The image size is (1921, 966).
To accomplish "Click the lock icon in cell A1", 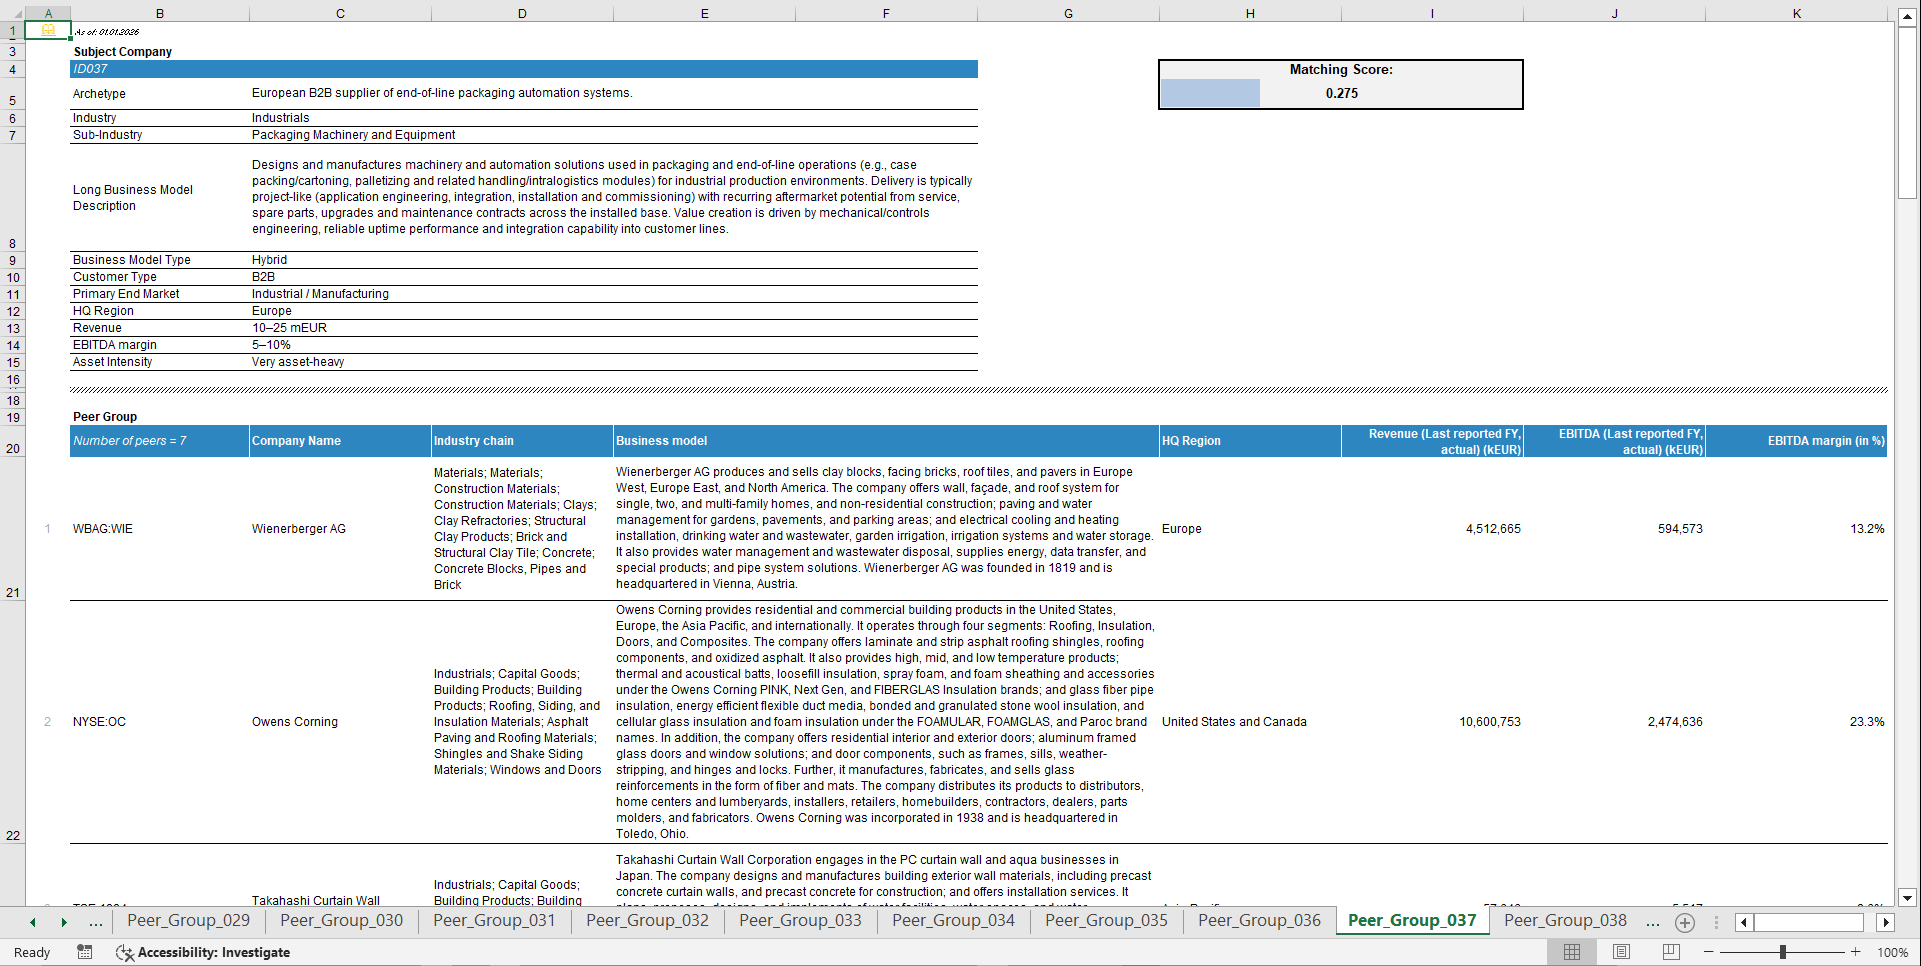I will (x=47, y=30).
